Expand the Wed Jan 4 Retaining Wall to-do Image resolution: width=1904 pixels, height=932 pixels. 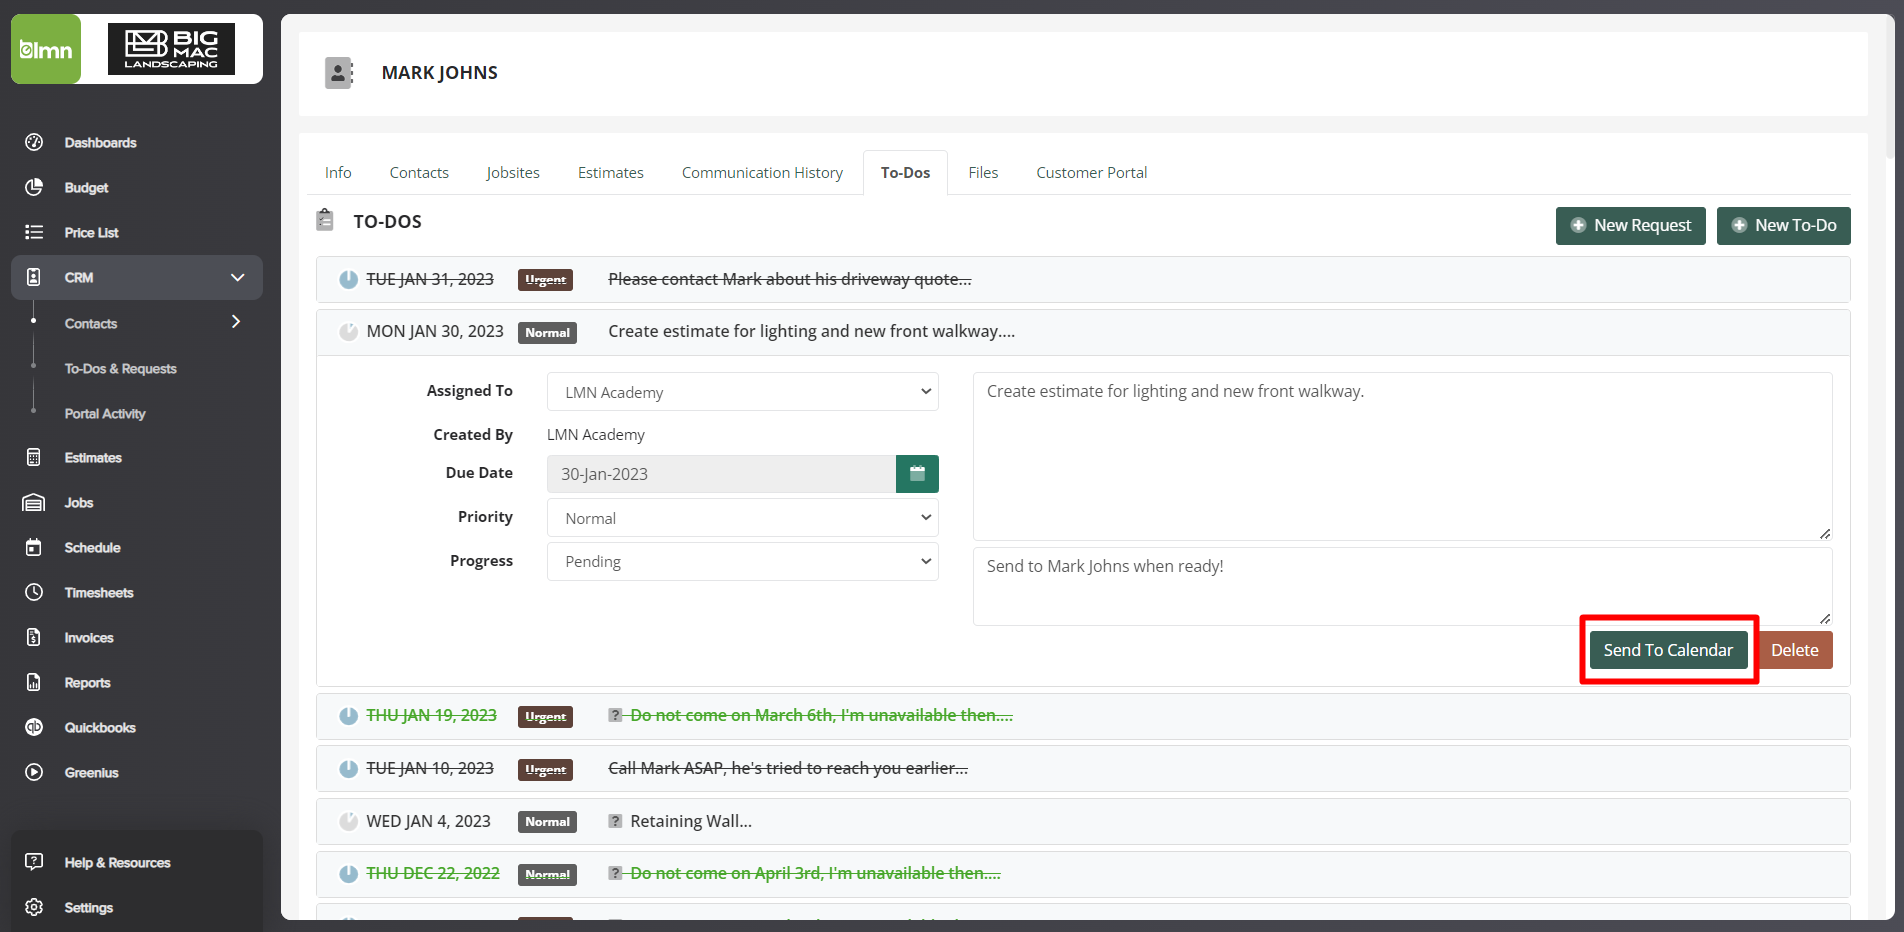pyautogui.click(x=1083, y=822)
